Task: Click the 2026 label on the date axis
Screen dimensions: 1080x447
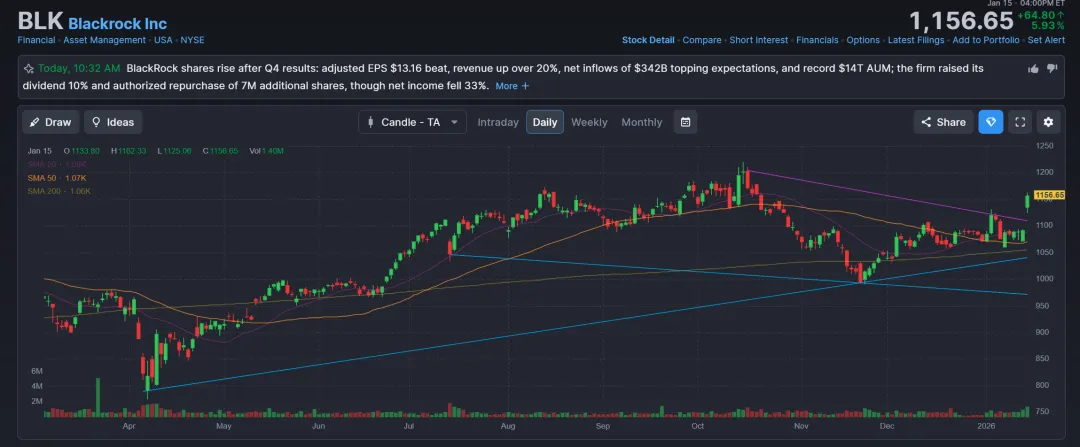Action: pos(988,426)
